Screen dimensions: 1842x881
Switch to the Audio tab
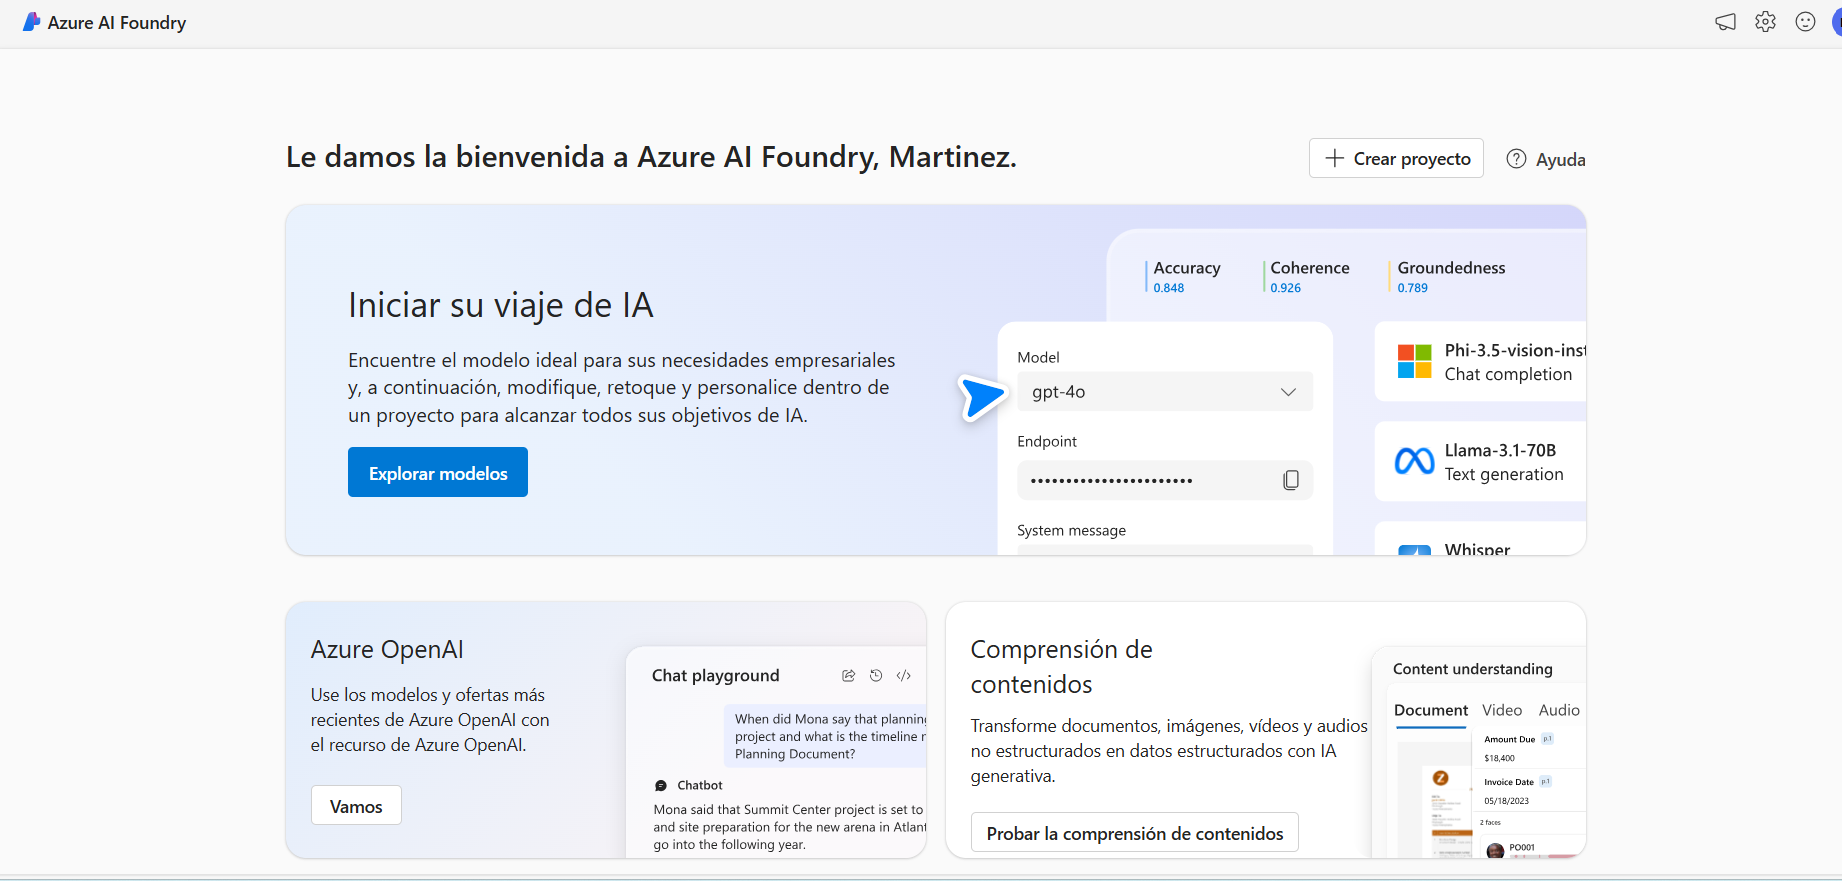(x=1559, y=710)
